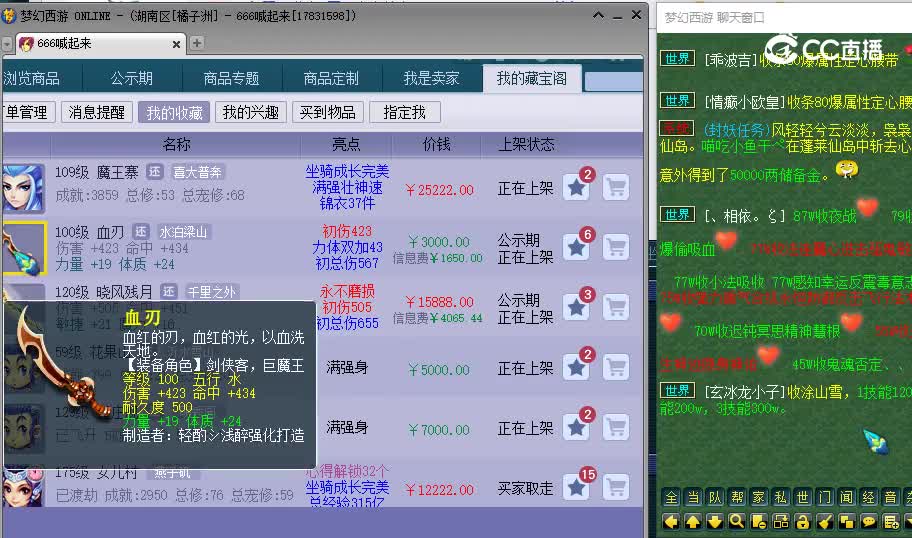Click the unlock padlock chat icon

point(803,522)
